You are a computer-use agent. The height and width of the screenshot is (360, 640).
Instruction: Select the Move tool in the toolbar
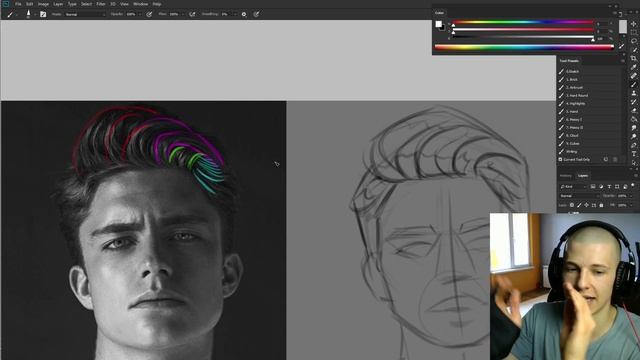click(634, 24)
